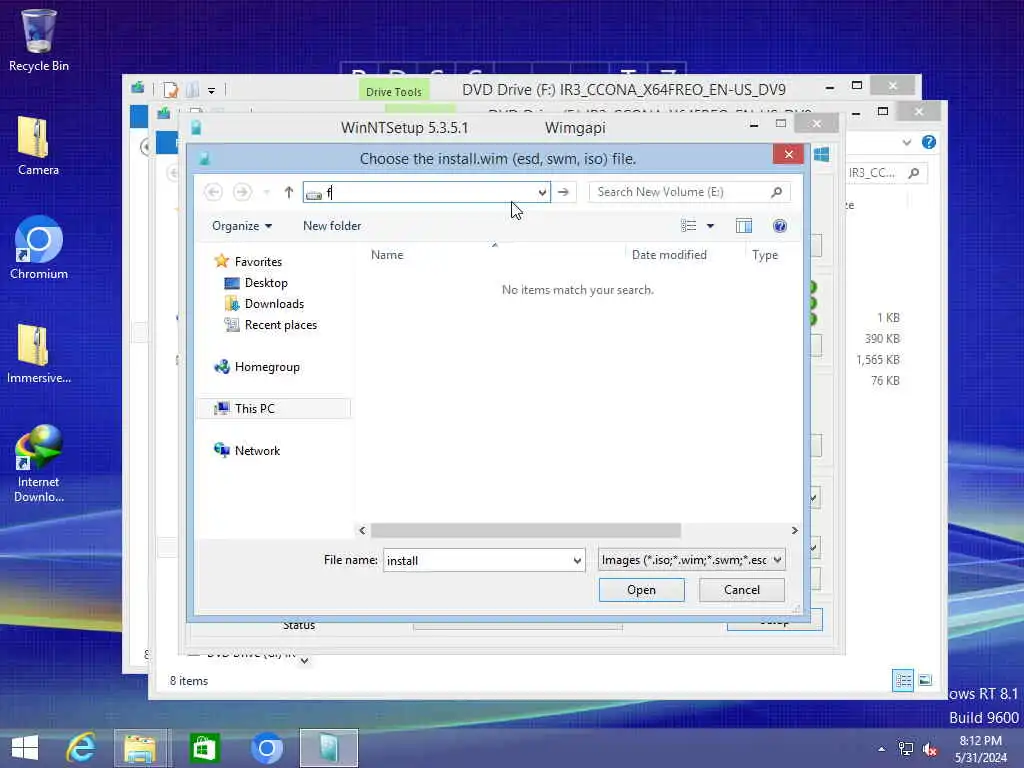Switch to WinNTSetup taskbar button
Viewport: 1024px width, 768px height.
pyautogui.click(x=329, y=748)
